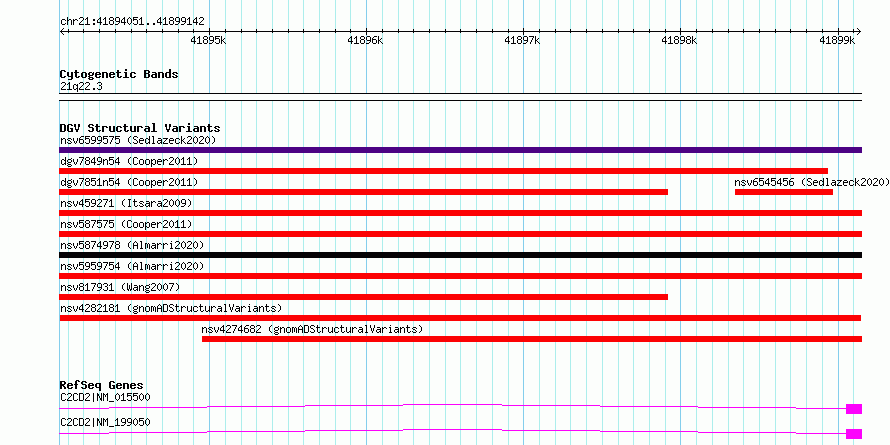This screenshot has height=445, width=890.
Task: Click the red dgv7851n54 variant bar
Action: [x=363, y=192]
